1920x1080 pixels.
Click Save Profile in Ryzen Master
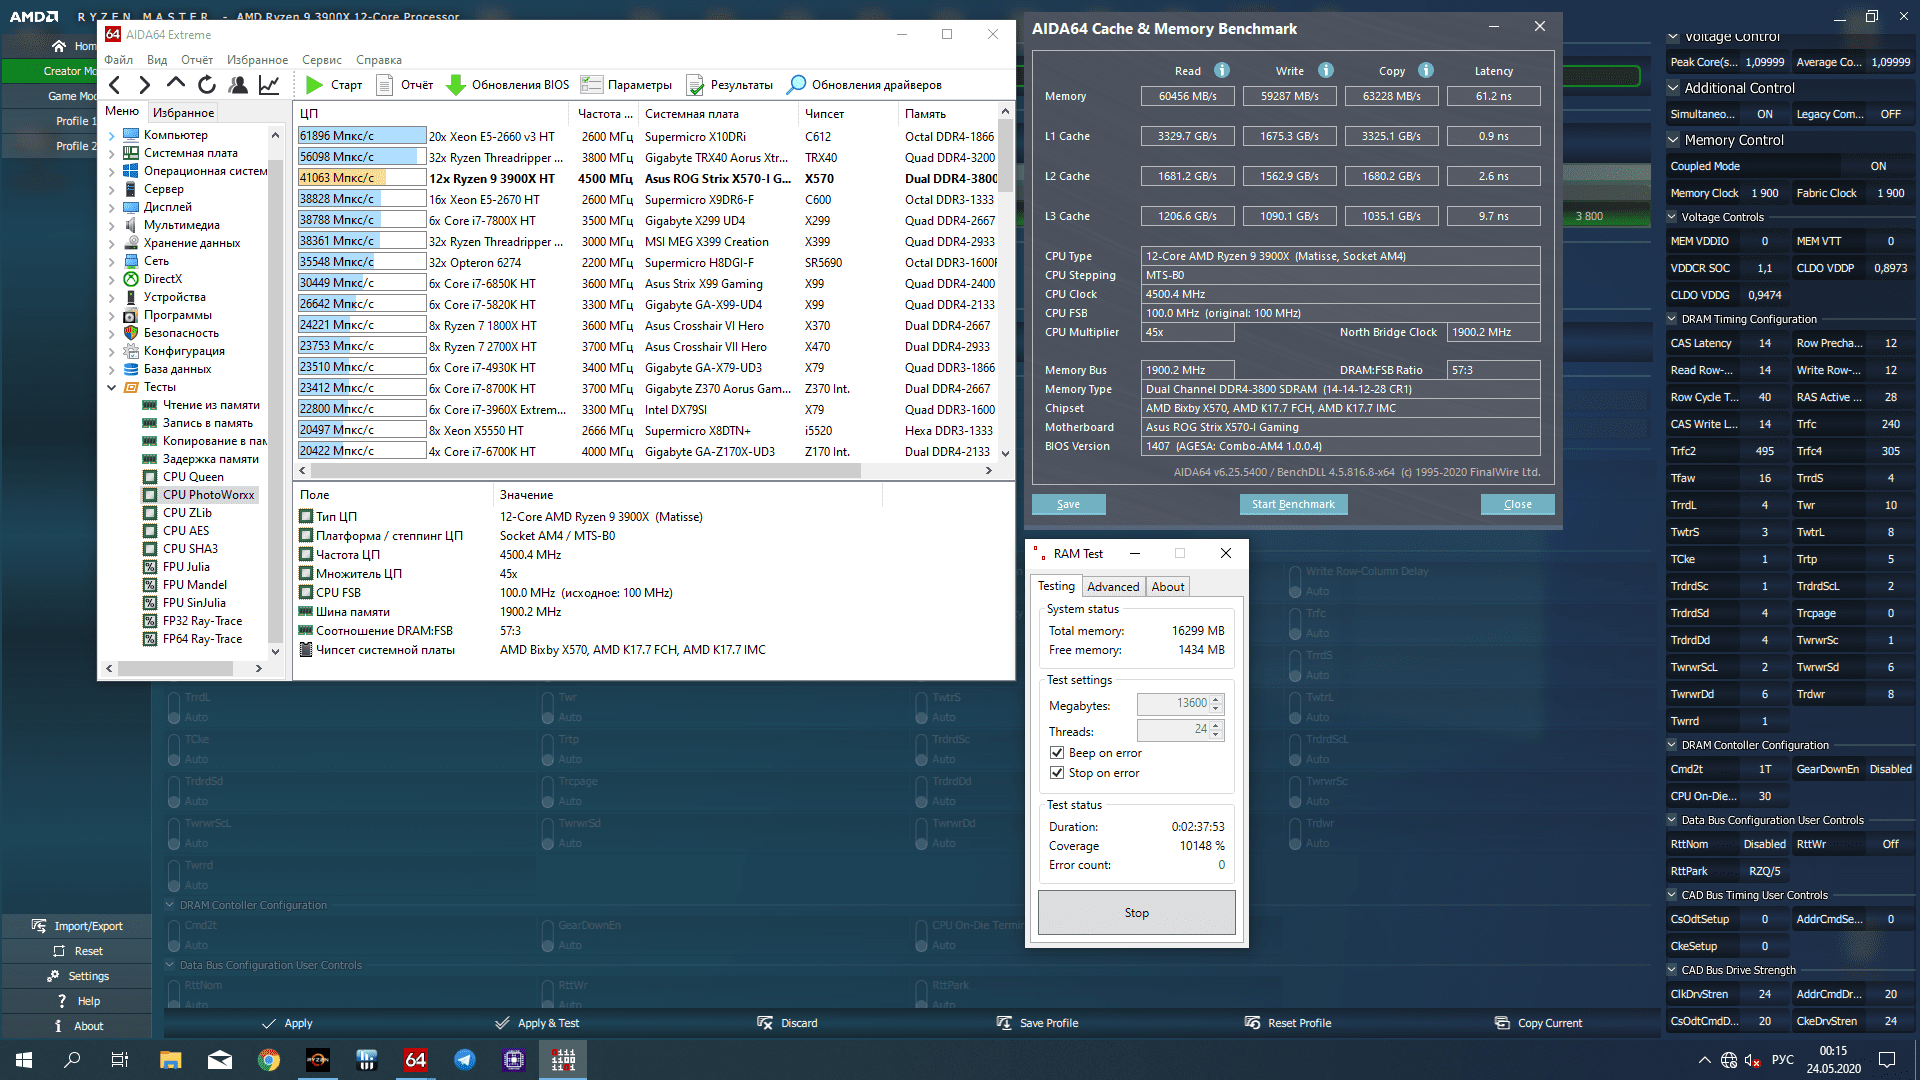point(1037,1023)
